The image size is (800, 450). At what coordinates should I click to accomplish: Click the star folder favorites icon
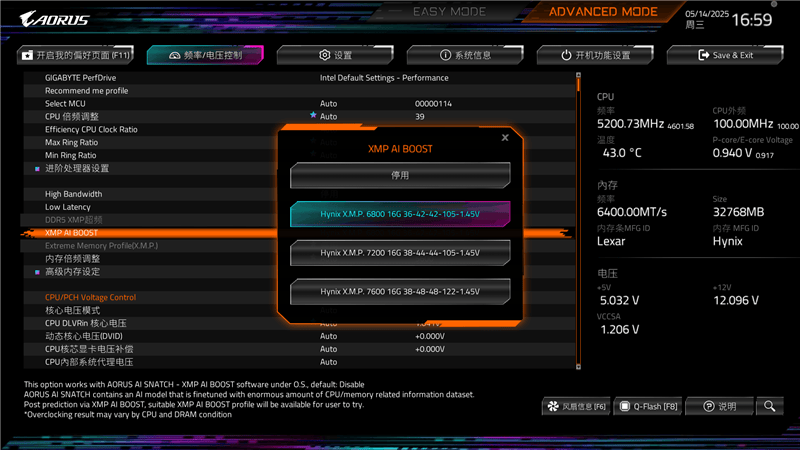(28, 55)
